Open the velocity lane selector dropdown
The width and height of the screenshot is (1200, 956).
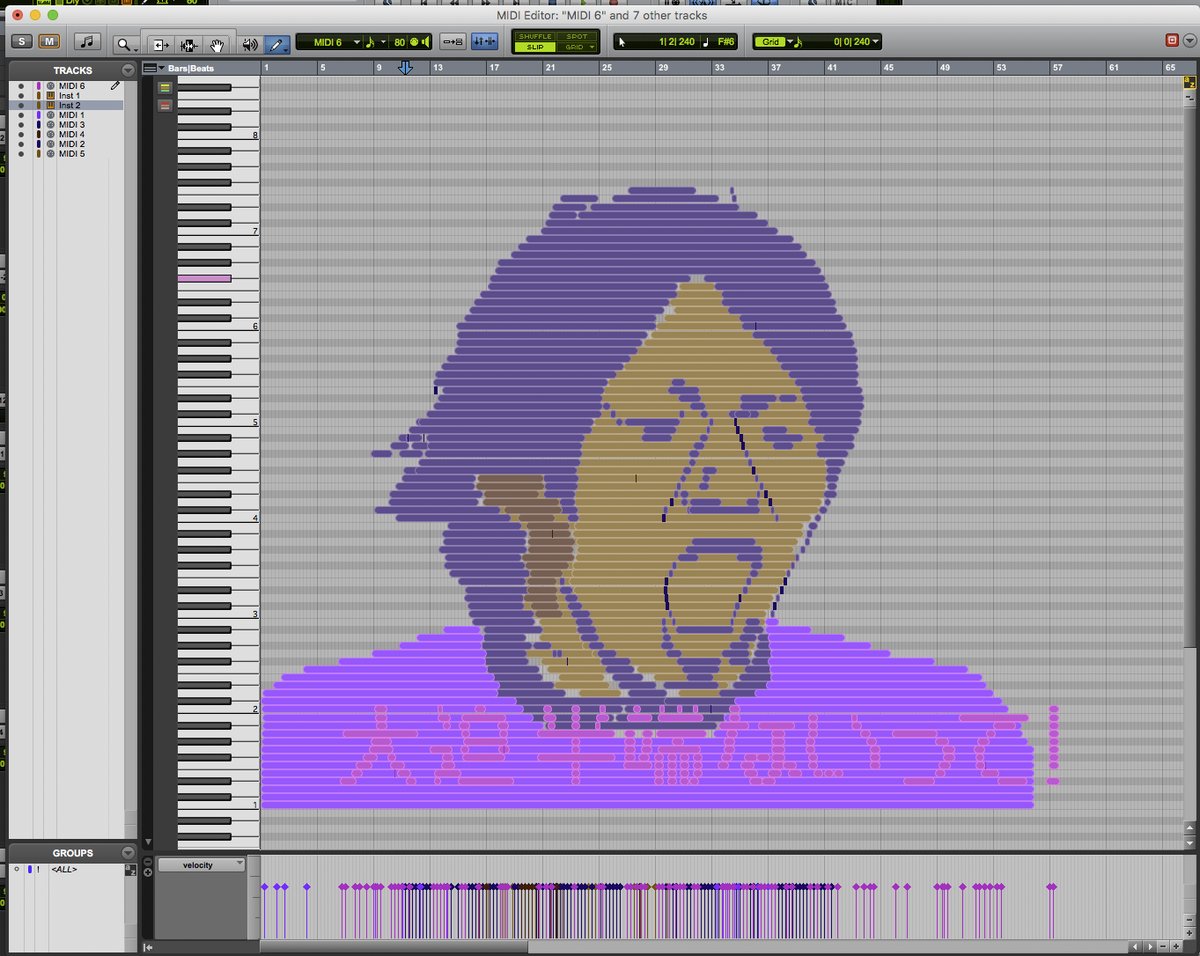(201, 864)
